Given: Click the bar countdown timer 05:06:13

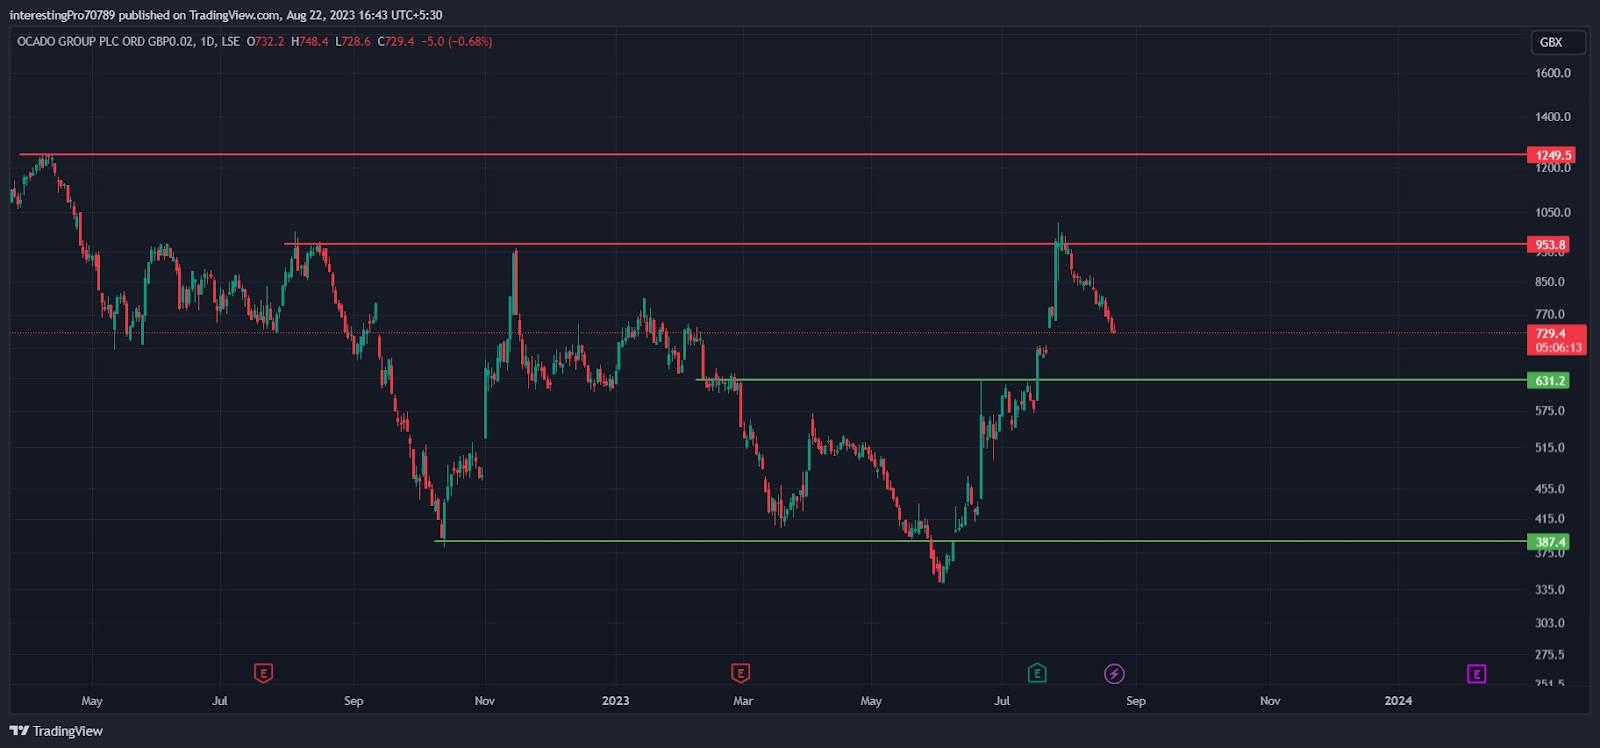Looking at the screenshot, I should 1558,348.
